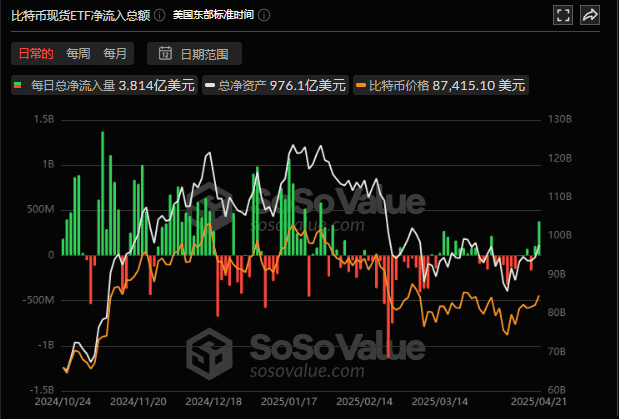Click the latest green bar near 2025/04/21
The image size is (619, 419).
click(x=539, y=238)
